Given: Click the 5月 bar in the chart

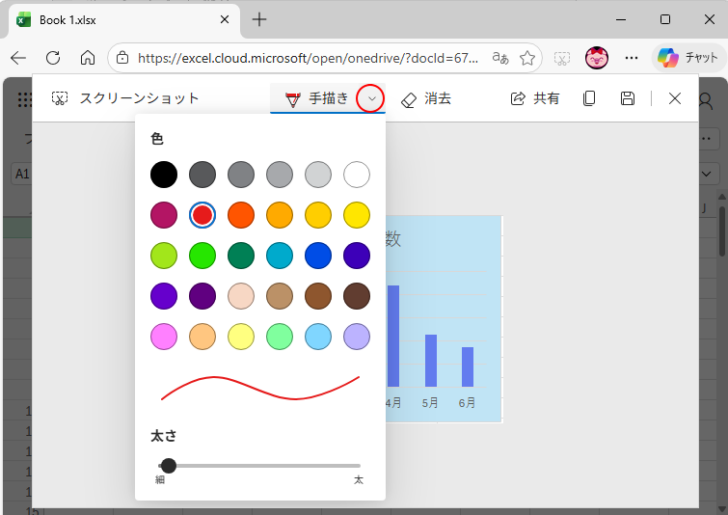Looking at the screenshot, I should [431, 360].
